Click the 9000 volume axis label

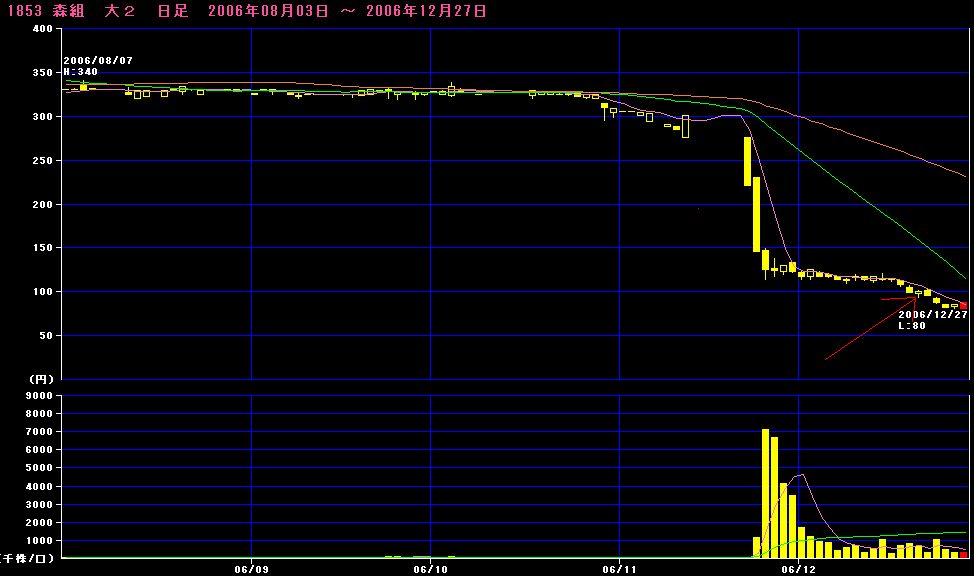point(39,396)
